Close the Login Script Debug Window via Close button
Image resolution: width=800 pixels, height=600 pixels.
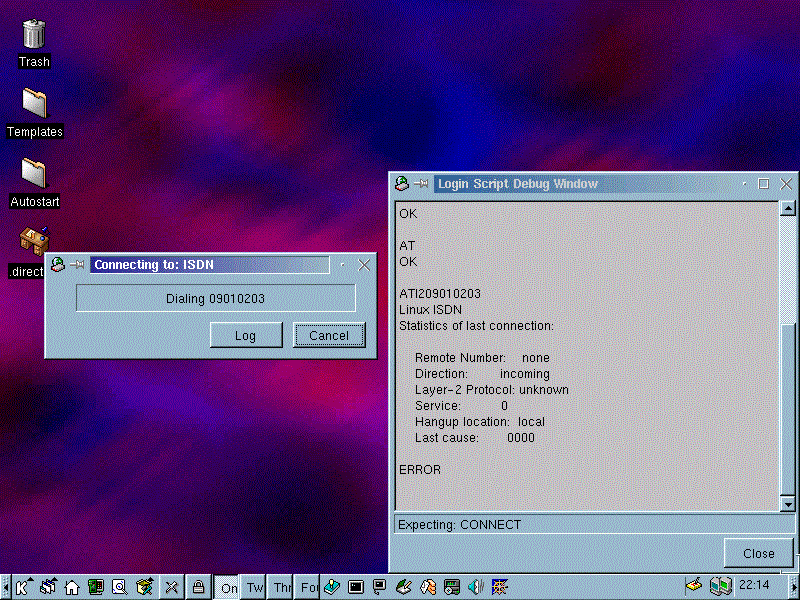[758, 553]
